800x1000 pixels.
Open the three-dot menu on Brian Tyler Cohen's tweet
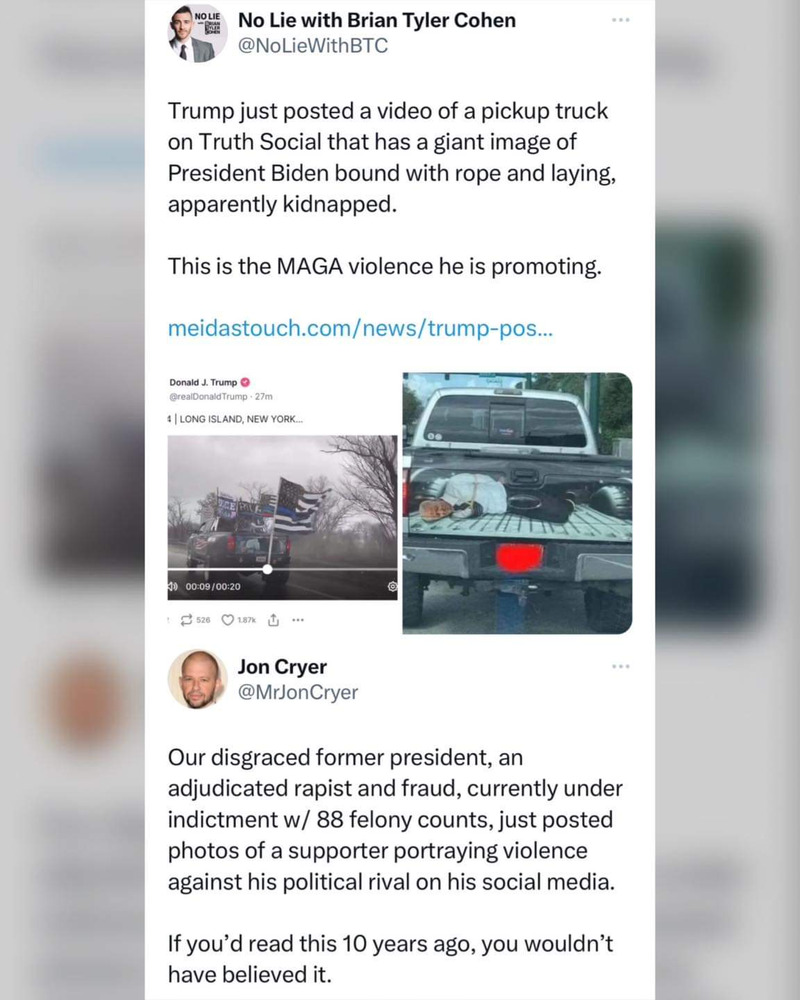[620, 20]
